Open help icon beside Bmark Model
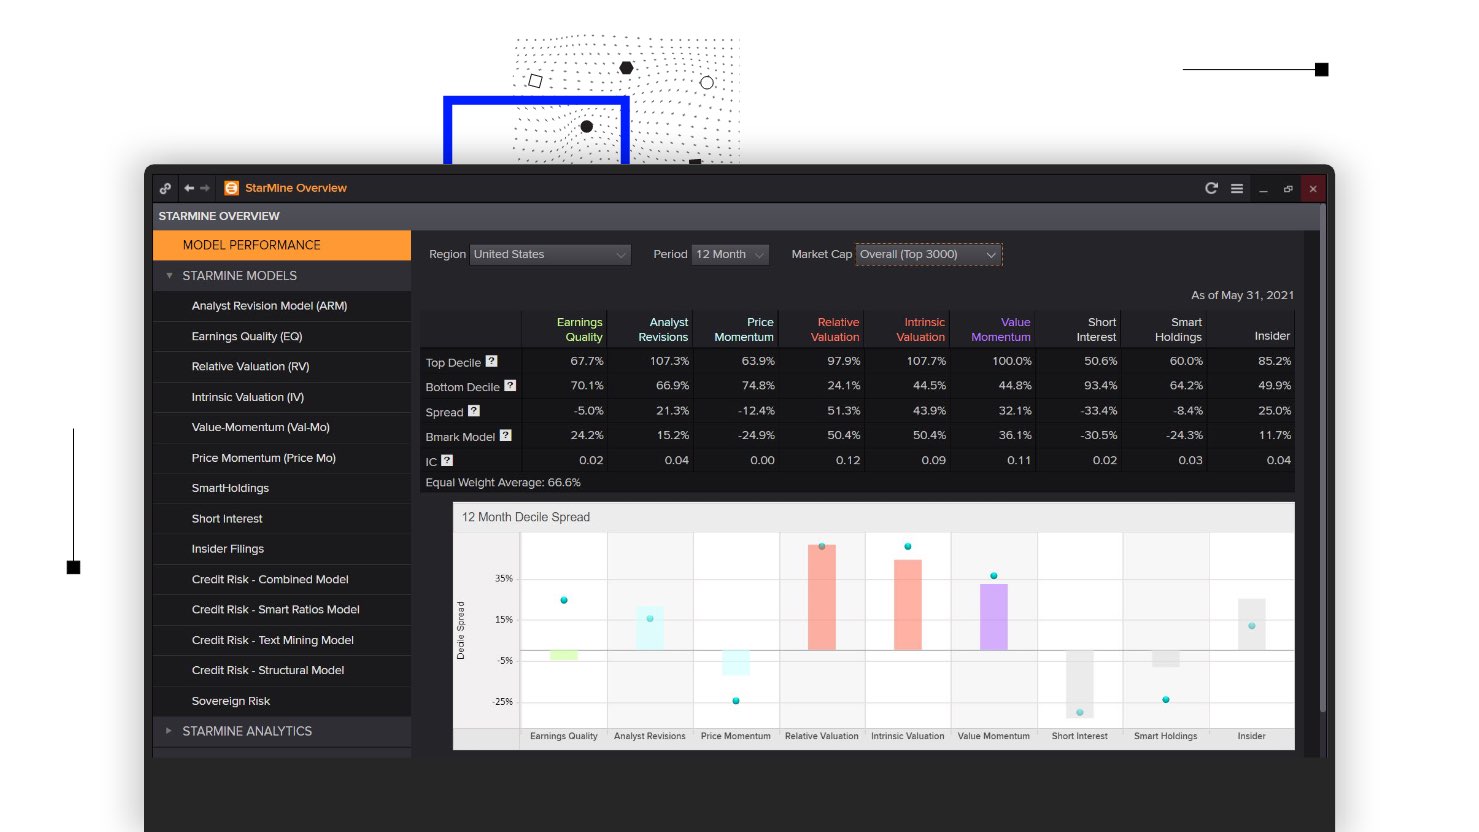Image resolution: width=1479 pixels, height=832 pixels. tap(505, 435)
